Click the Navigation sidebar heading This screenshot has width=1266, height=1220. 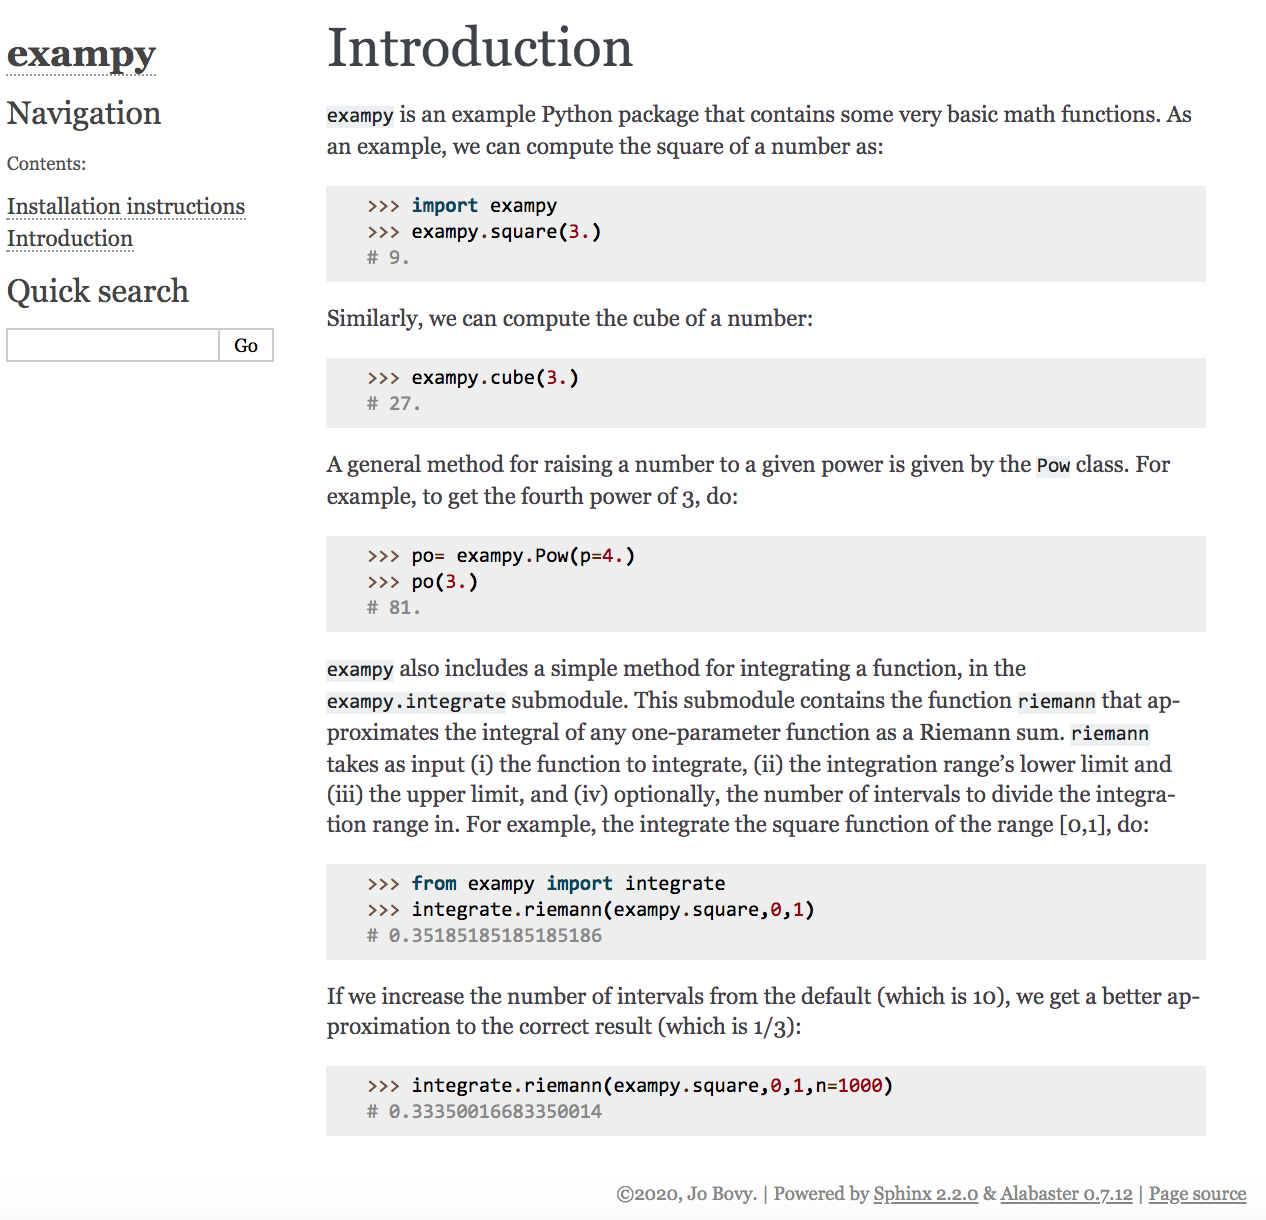(83, 113)
